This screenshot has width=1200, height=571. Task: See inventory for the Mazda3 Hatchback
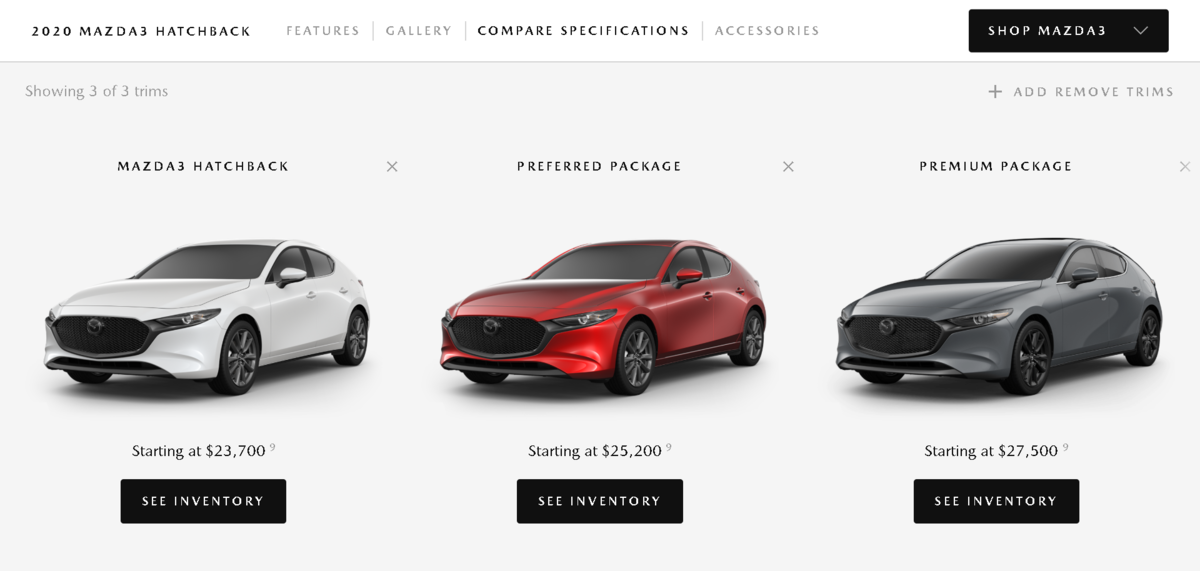point(203,501)
